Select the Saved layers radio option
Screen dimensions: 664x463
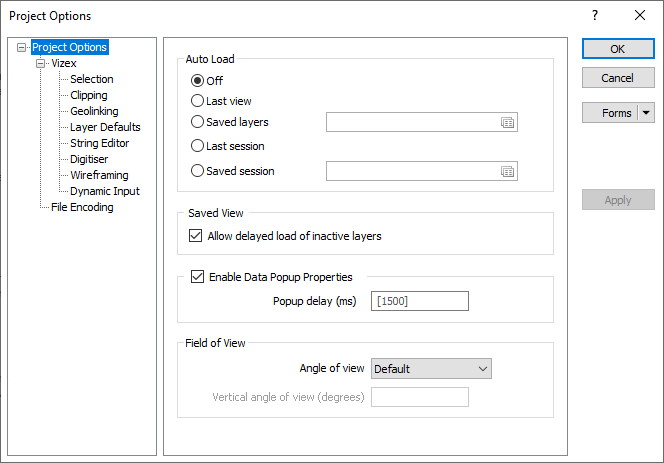point(197,122)
